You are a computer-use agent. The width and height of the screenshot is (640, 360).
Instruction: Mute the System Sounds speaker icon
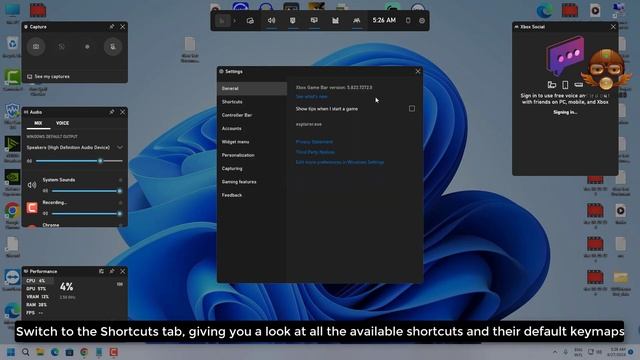(32, 185)
